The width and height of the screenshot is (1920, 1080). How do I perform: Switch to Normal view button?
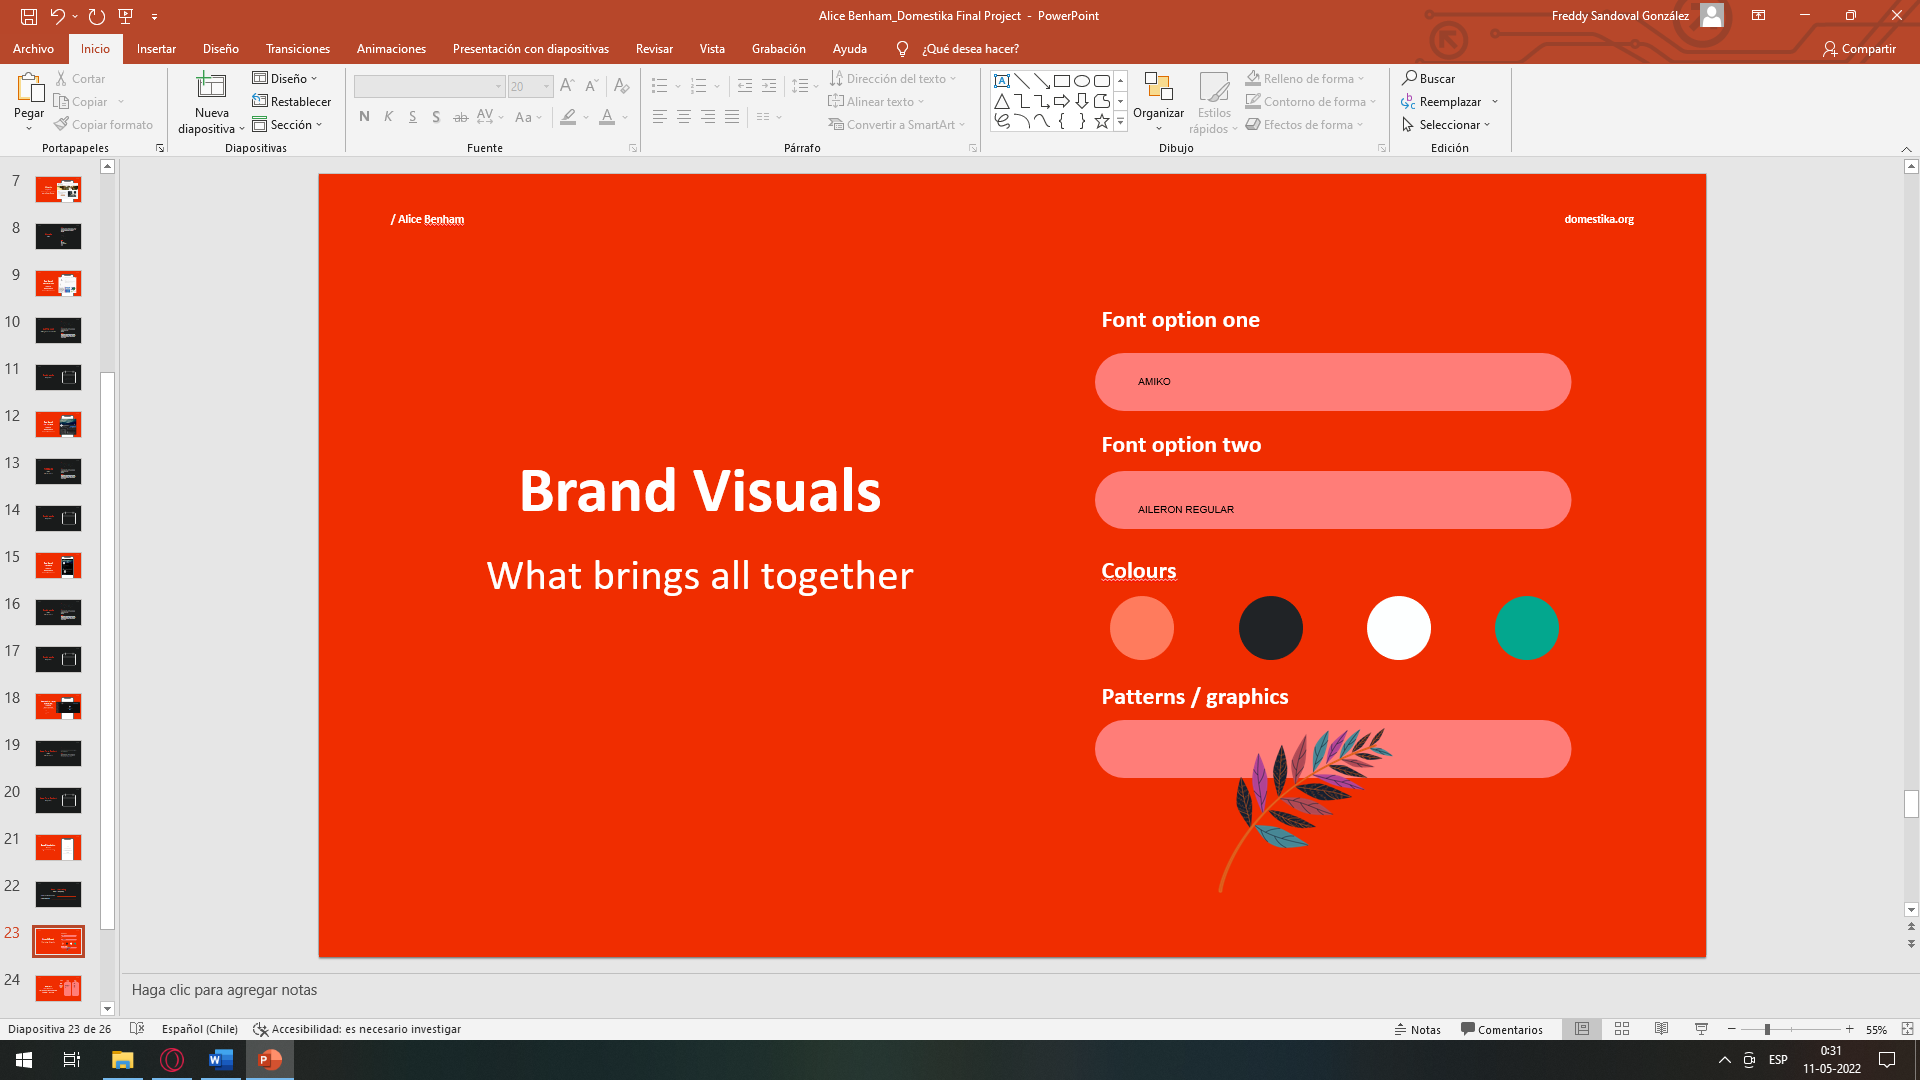coord(1582,1029)
